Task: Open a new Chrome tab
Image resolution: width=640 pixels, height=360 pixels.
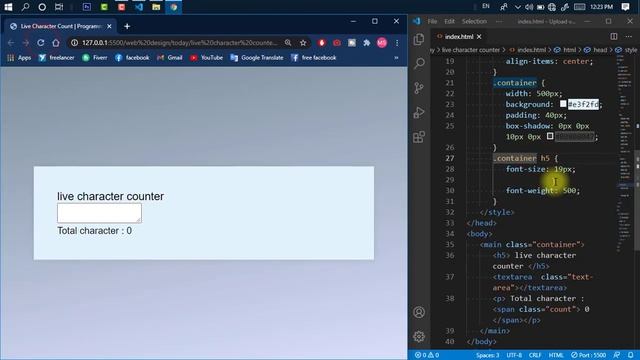Action: point(127,26)
